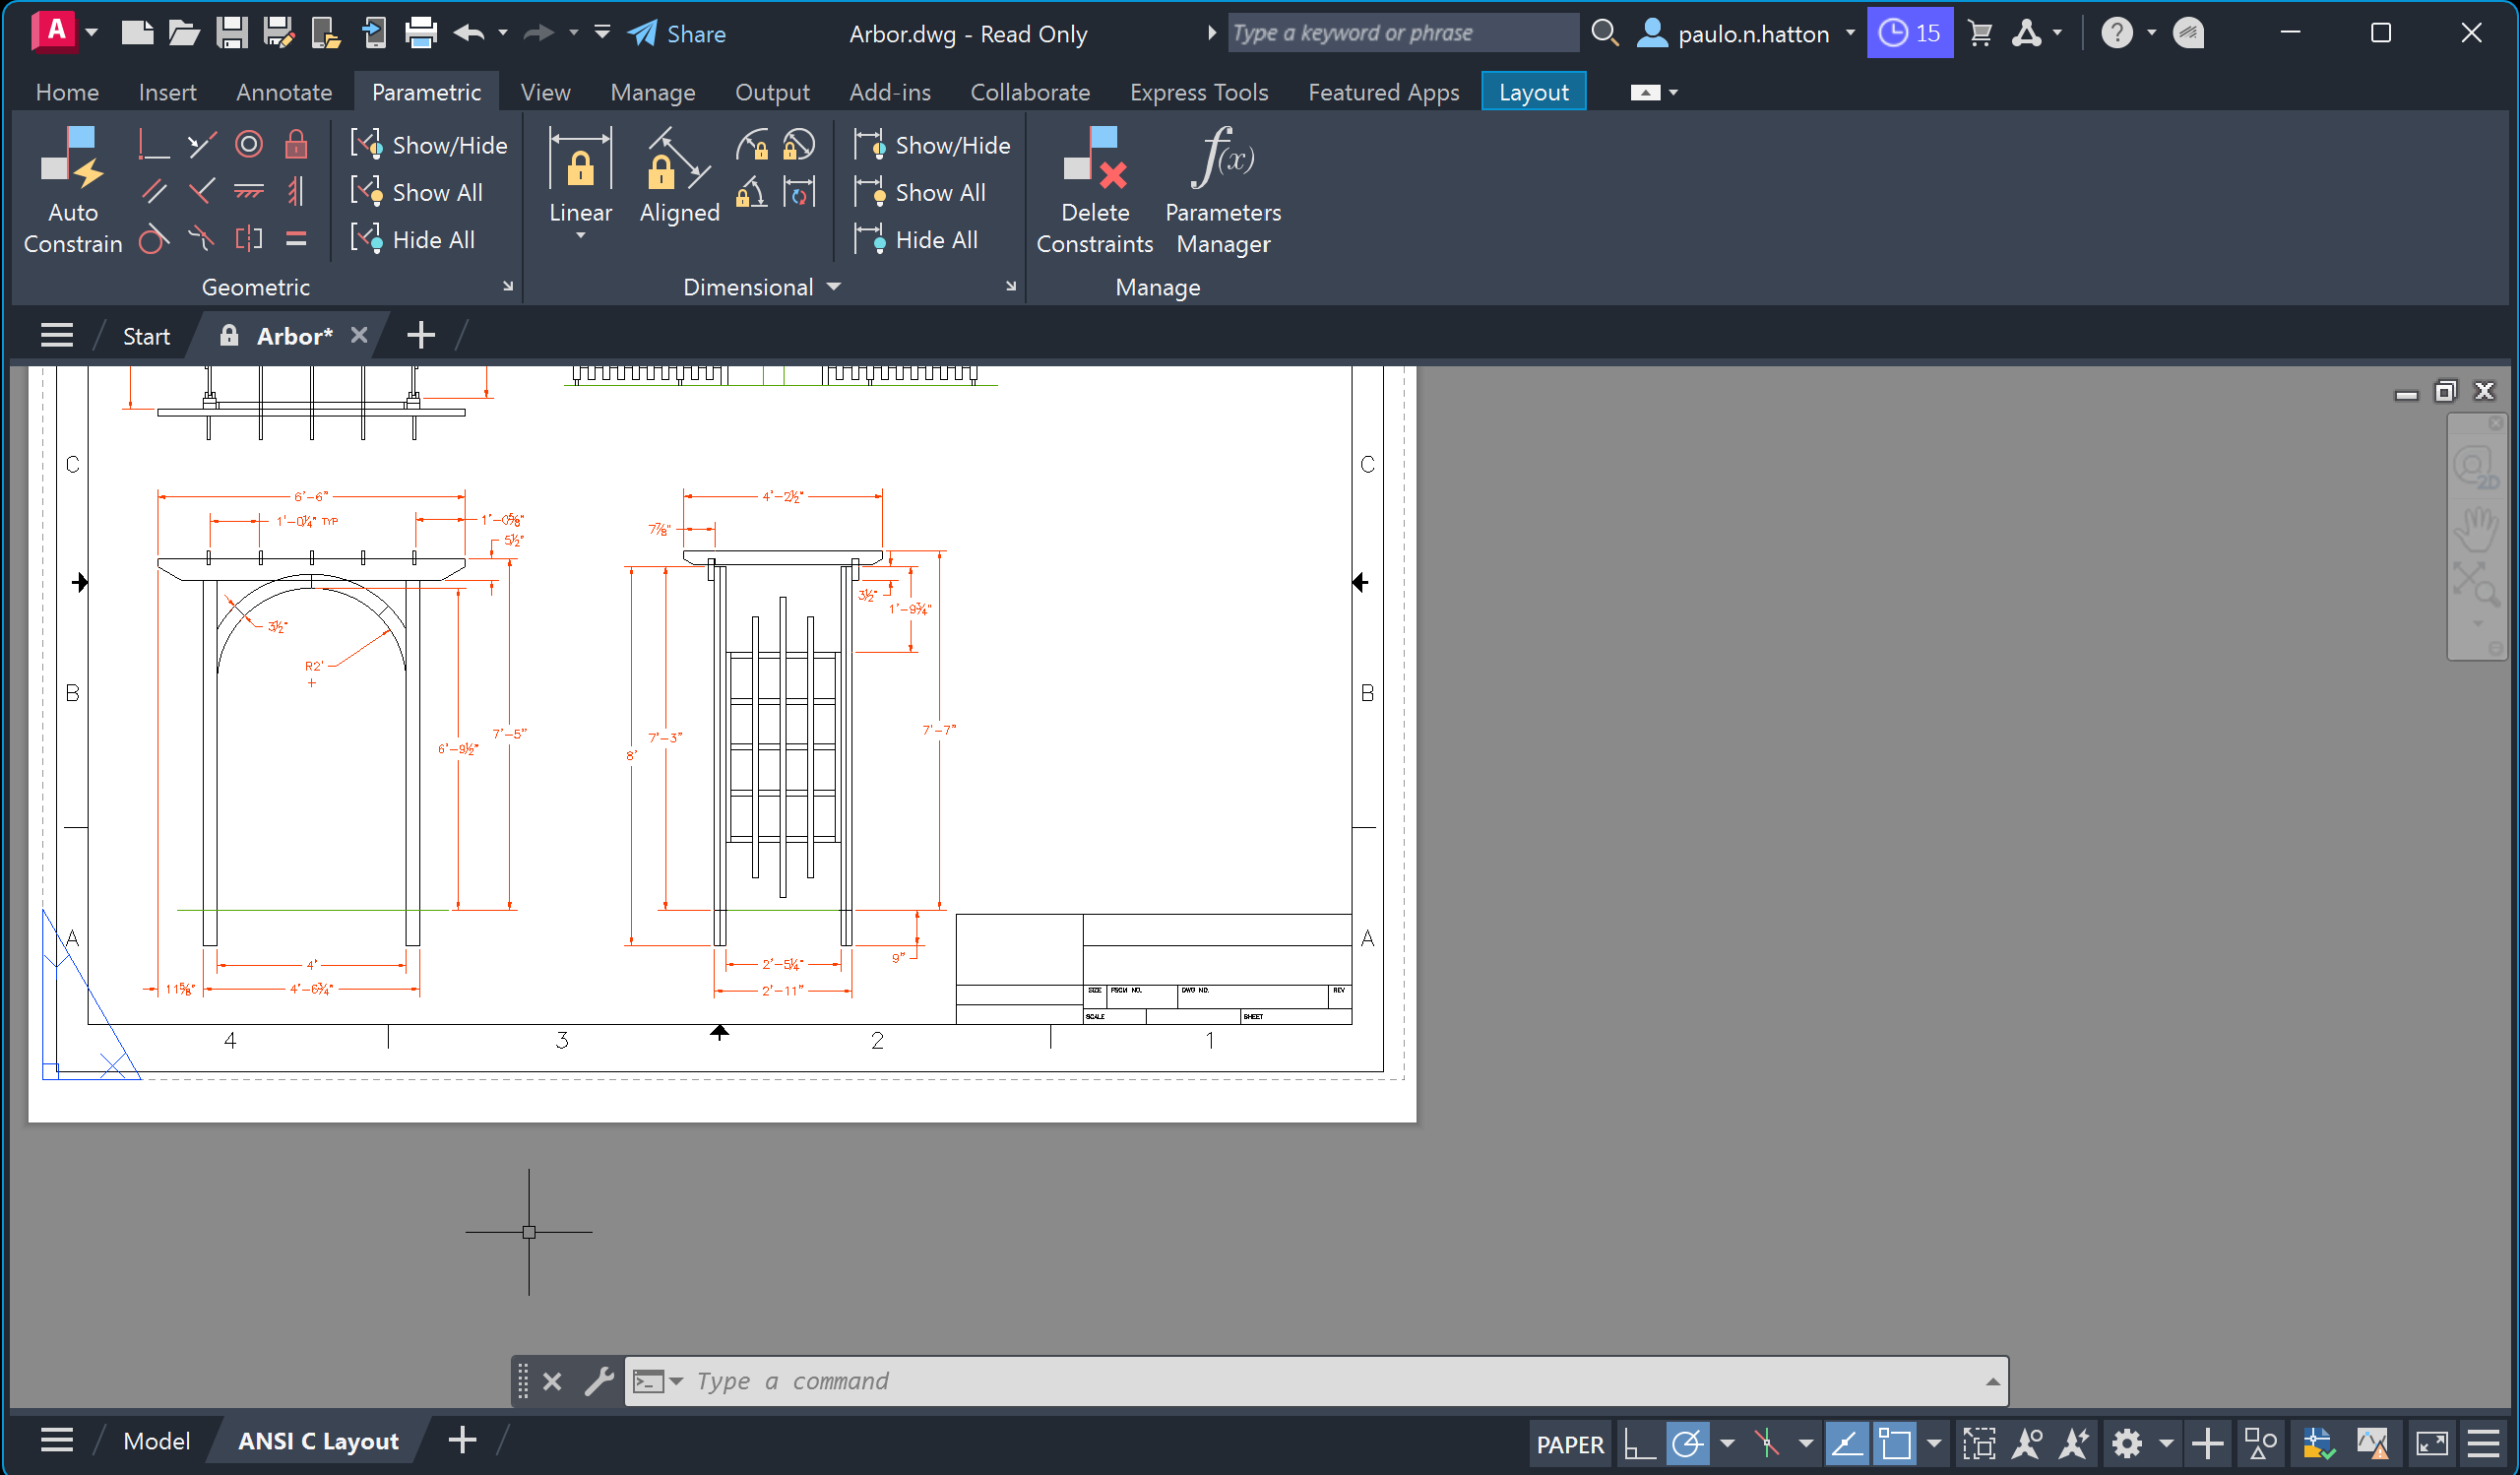
Task: Toggle Isometric drafting in status bar
Action: point(1767,1443)
